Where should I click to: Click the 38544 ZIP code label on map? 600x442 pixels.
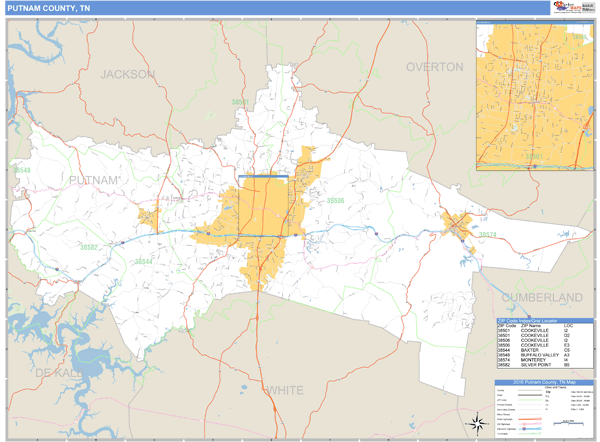pos(145,262)
